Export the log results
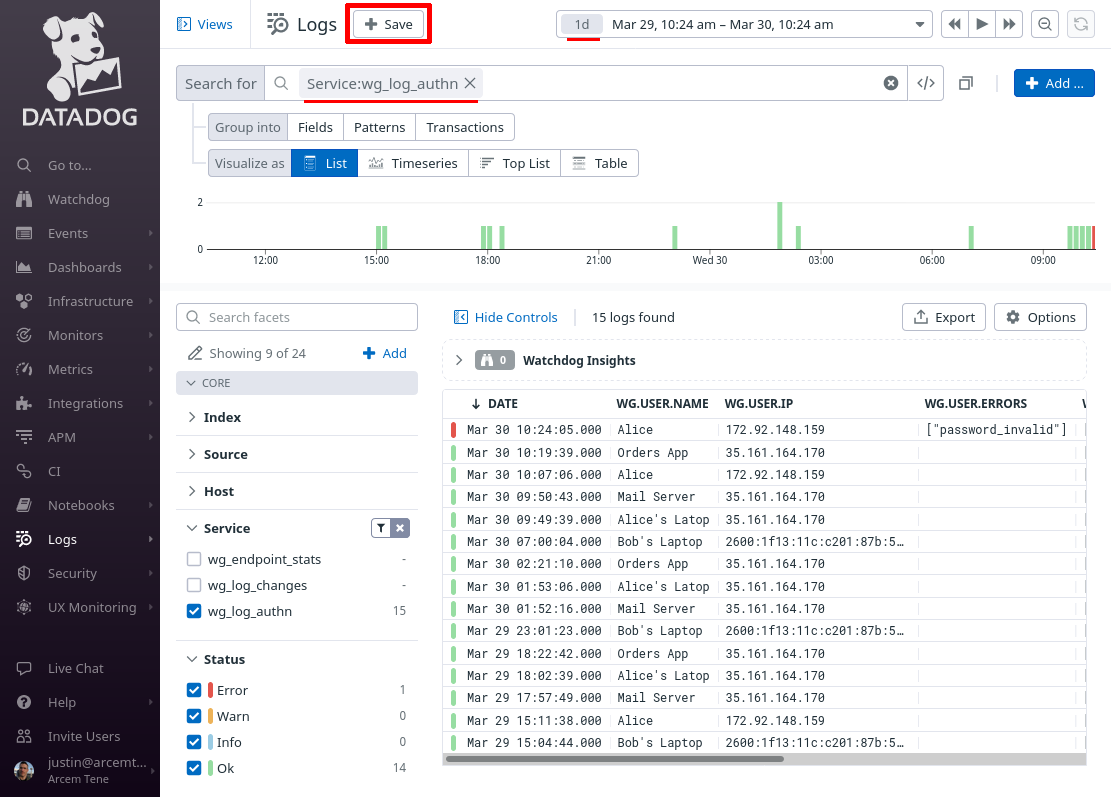This screenshot has width=1111, height=797. click(x=944, y=317)
